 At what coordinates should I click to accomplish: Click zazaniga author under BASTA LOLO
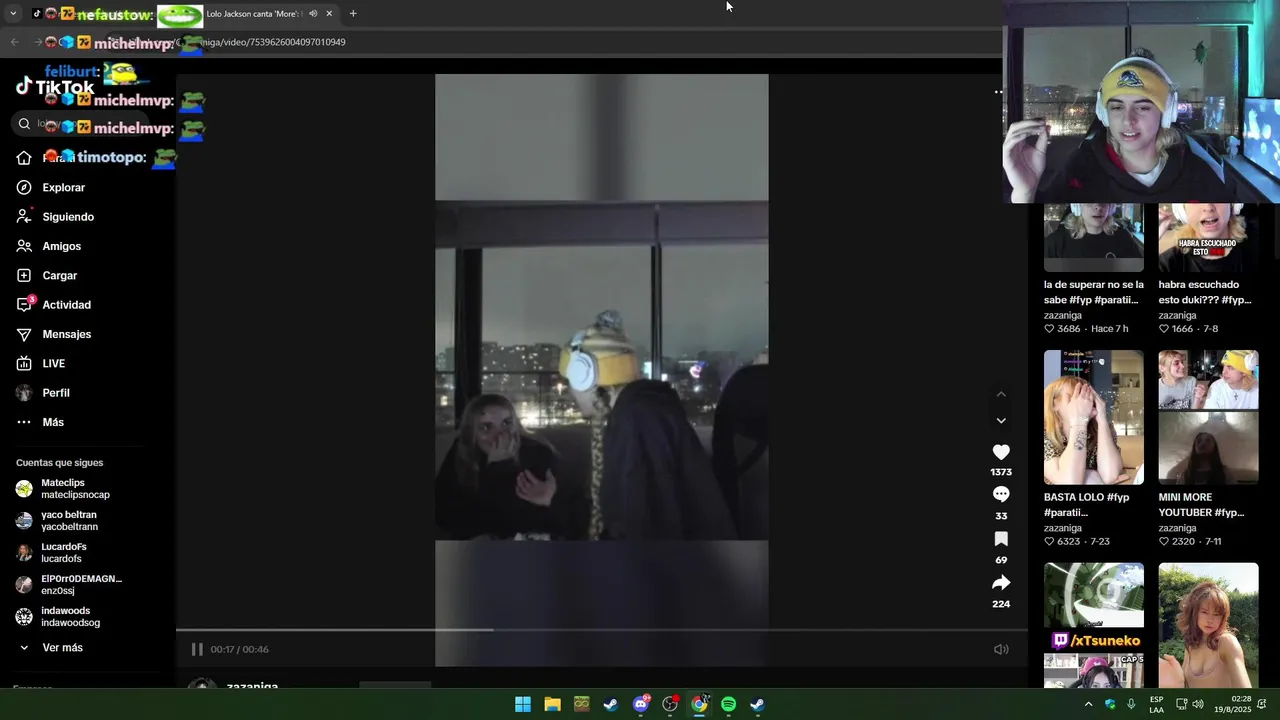1063,528
